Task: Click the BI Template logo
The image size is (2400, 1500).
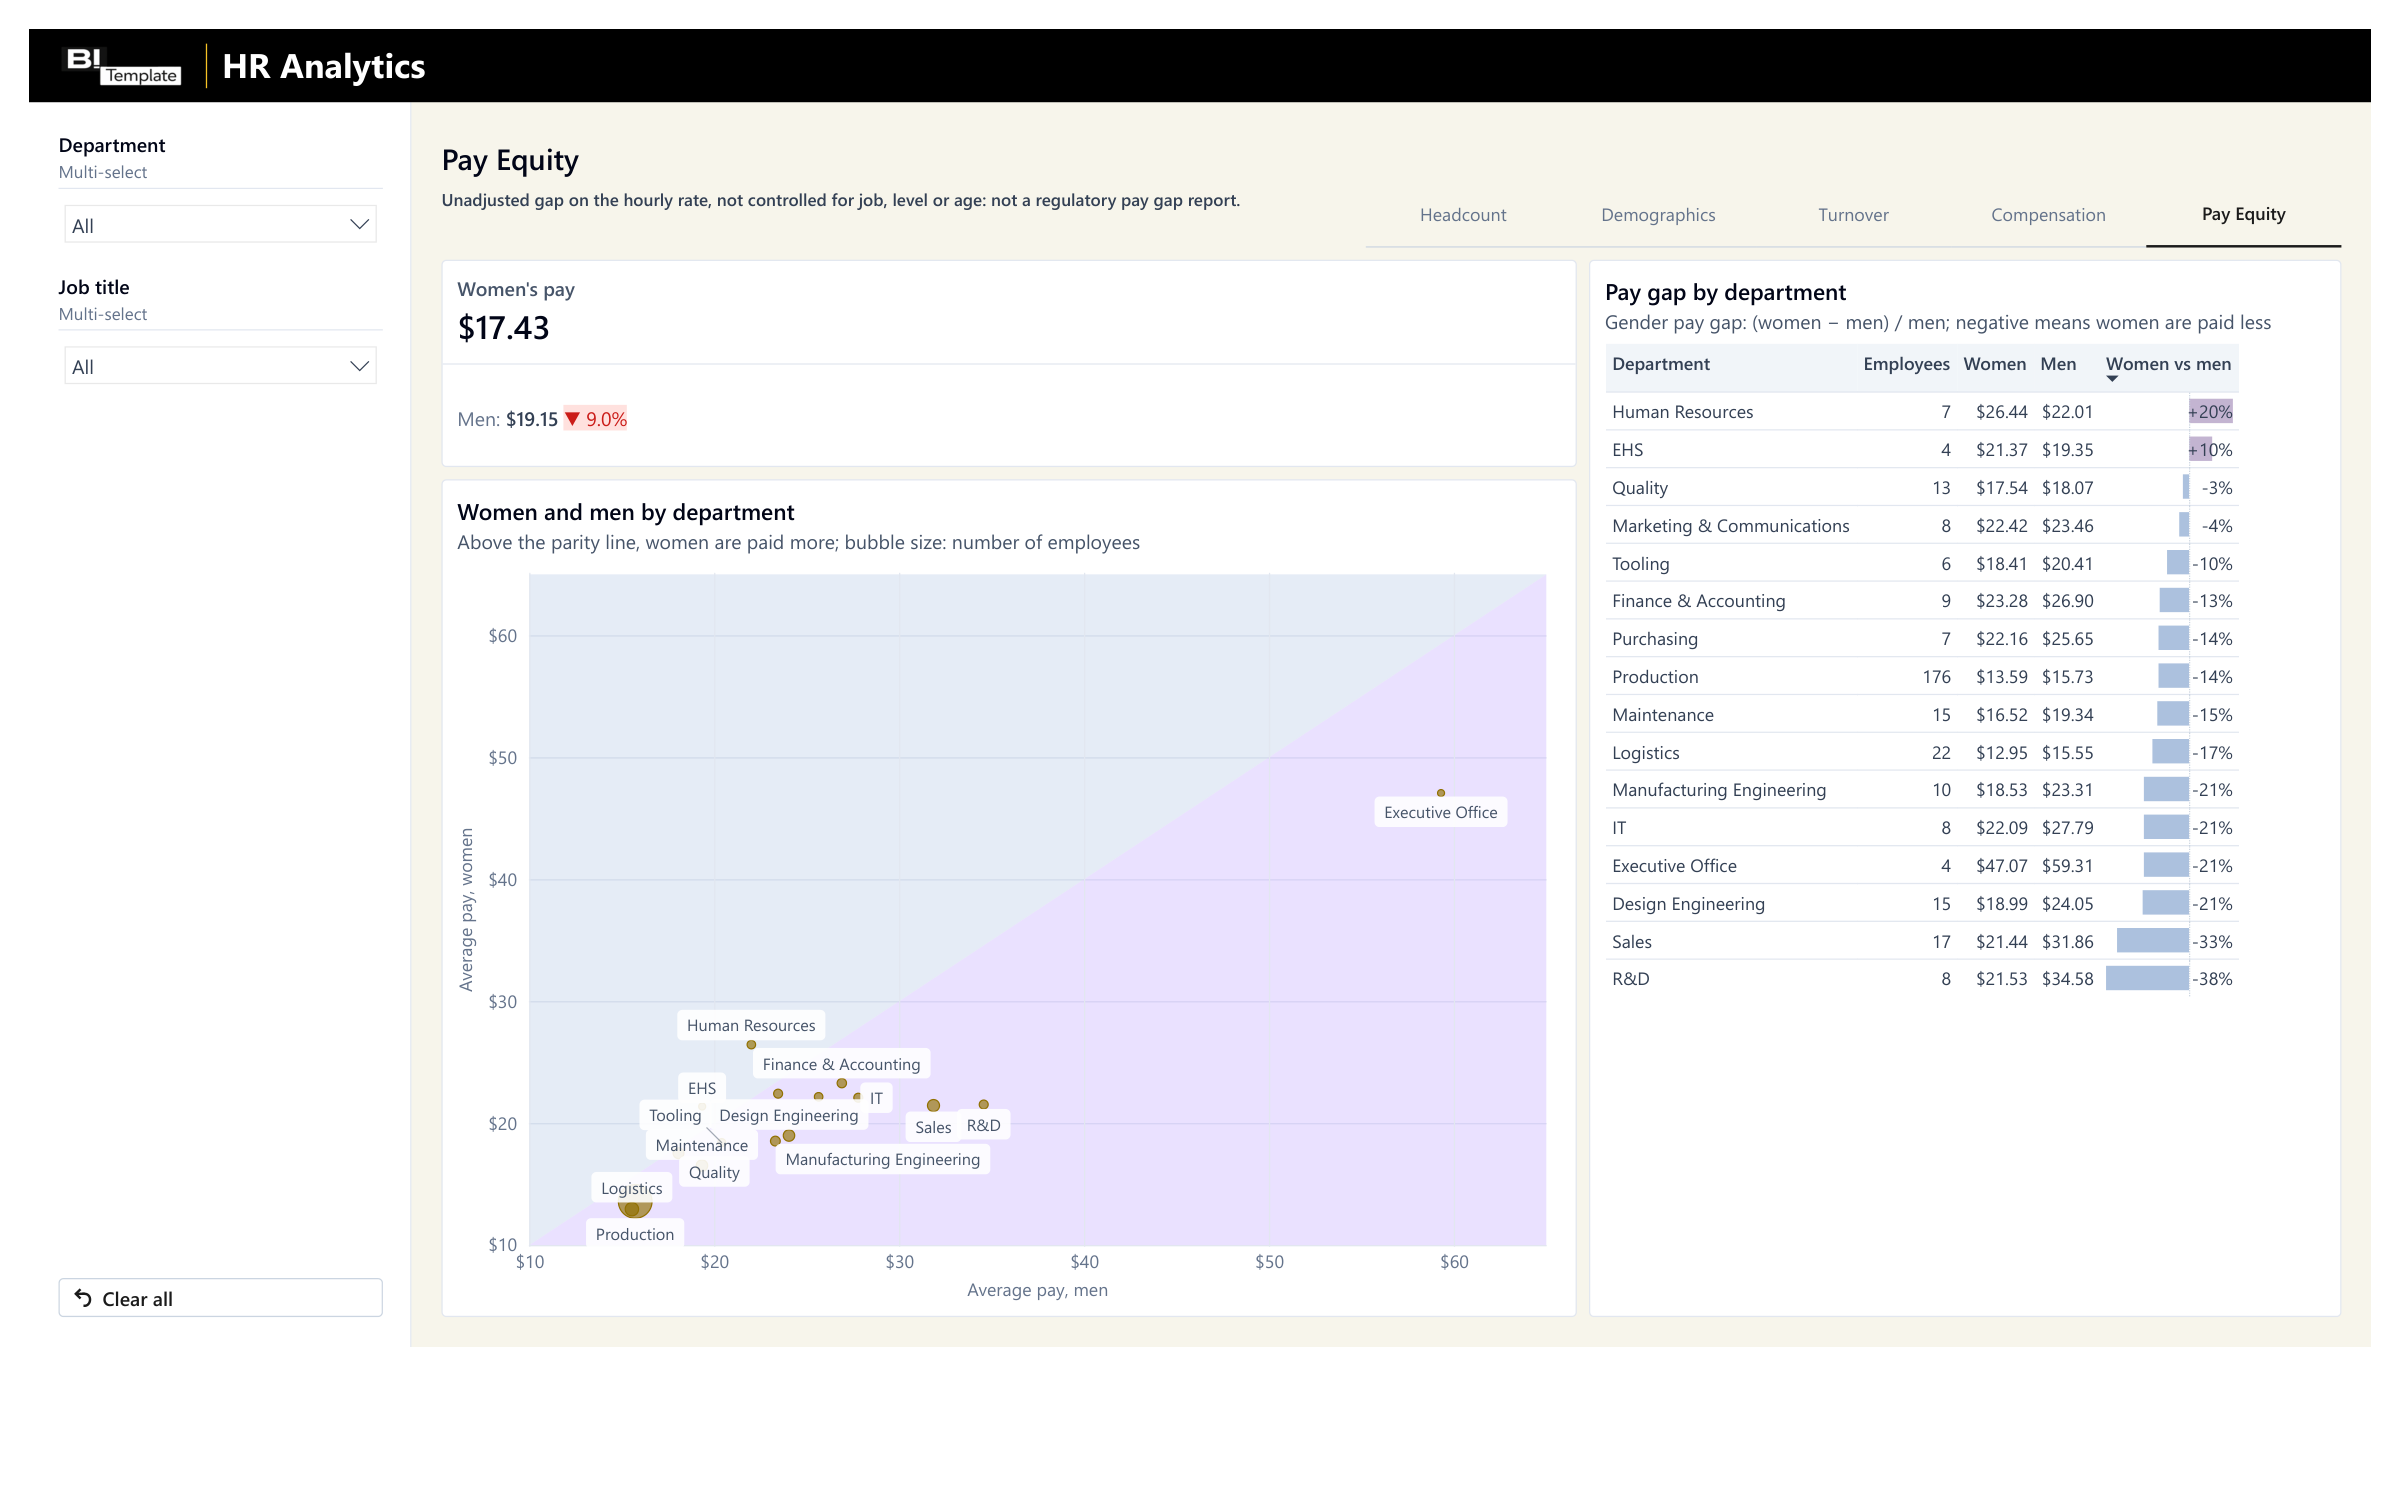Action: coord(122,66)
